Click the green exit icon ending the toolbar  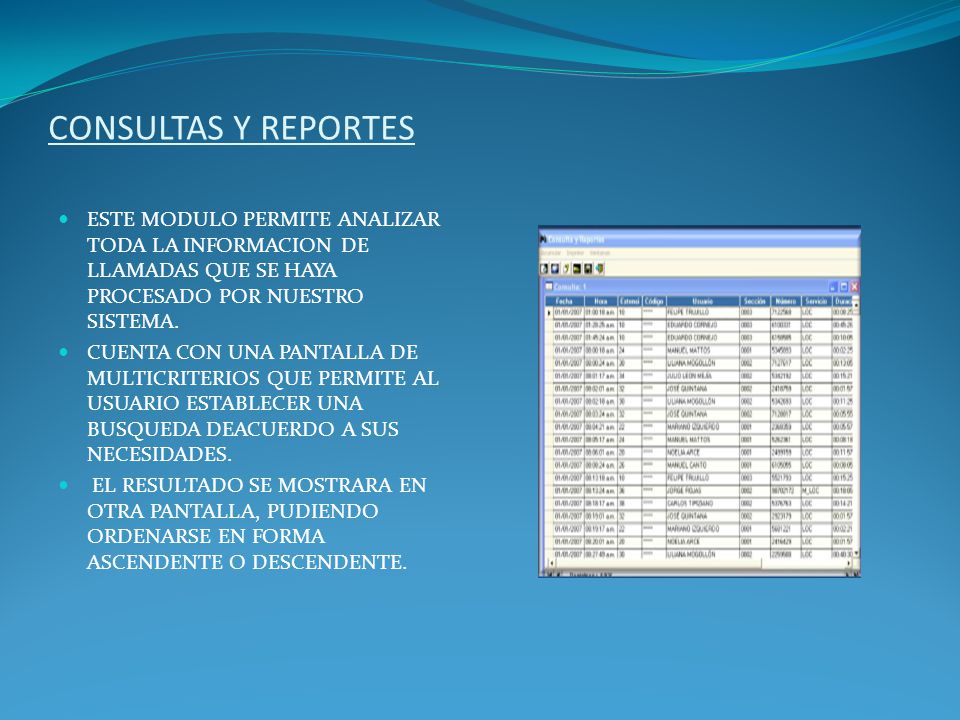pyautogui.click(x=599, y=269)
